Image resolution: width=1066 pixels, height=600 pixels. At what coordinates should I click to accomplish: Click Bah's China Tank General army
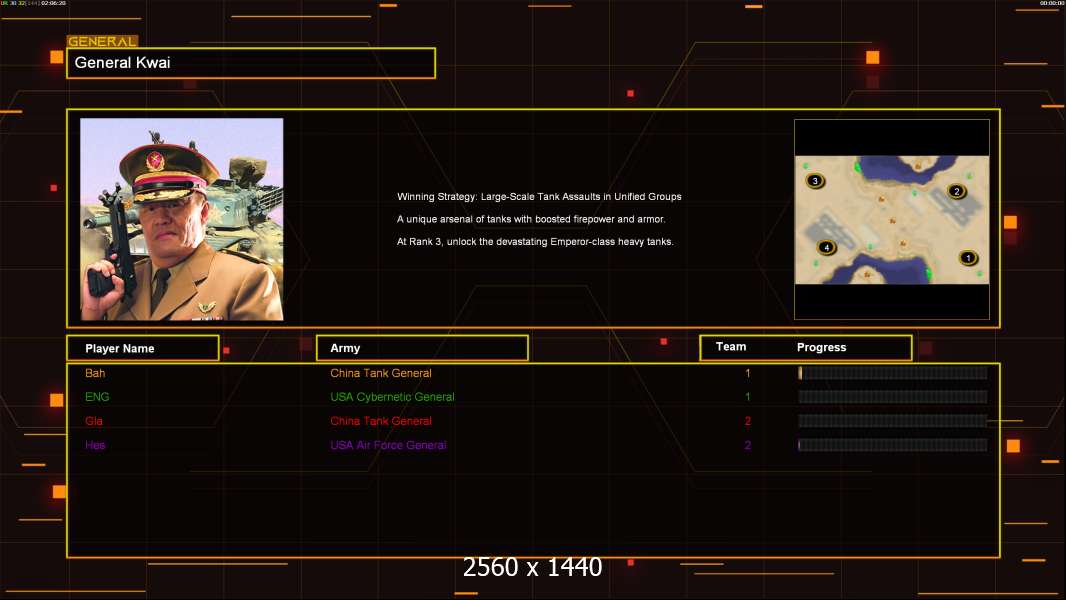coord(381,373)
